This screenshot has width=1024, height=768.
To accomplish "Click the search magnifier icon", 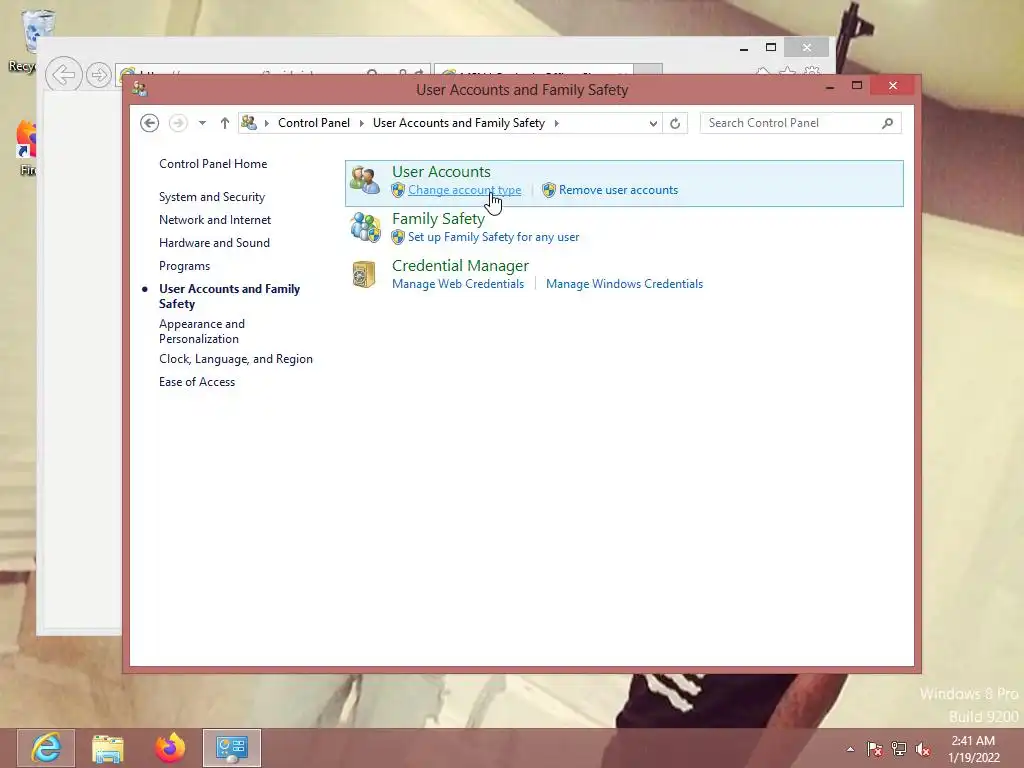I will (887, 123).
